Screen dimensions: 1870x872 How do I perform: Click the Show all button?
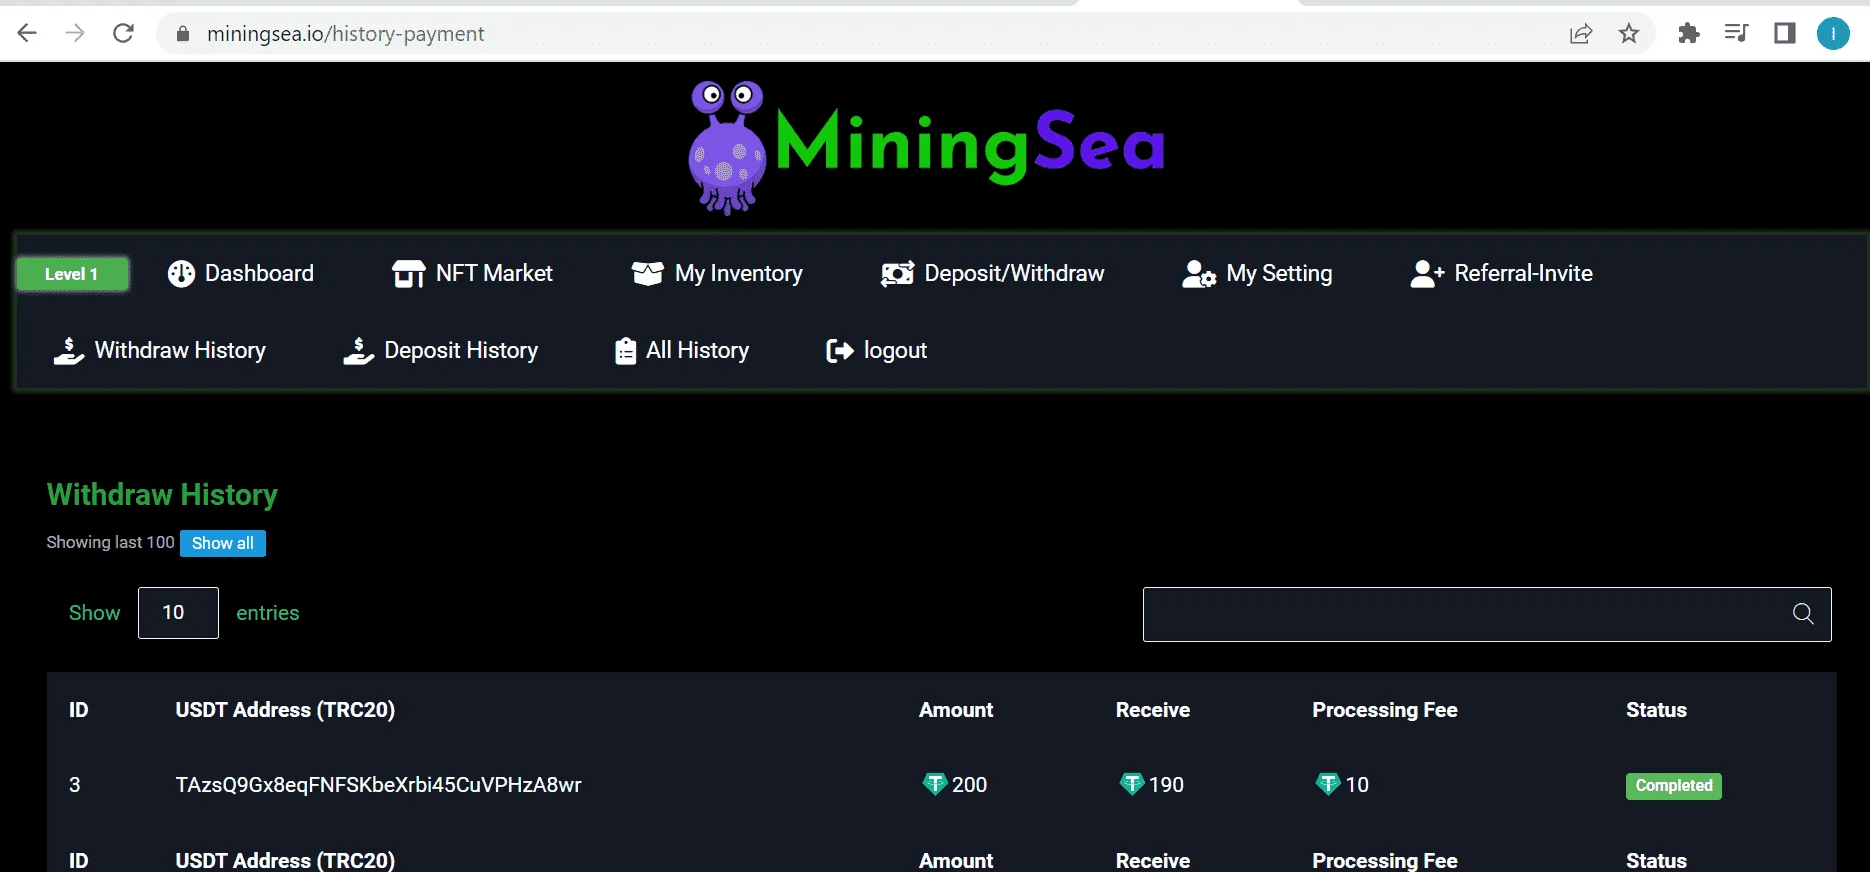click(x=223, y=543)
